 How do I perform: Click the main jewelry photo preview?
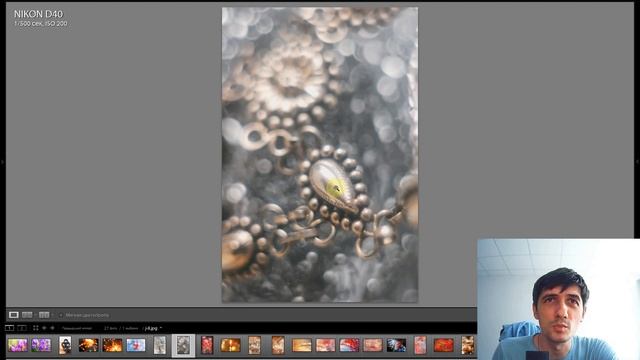(x=320, y=155)
